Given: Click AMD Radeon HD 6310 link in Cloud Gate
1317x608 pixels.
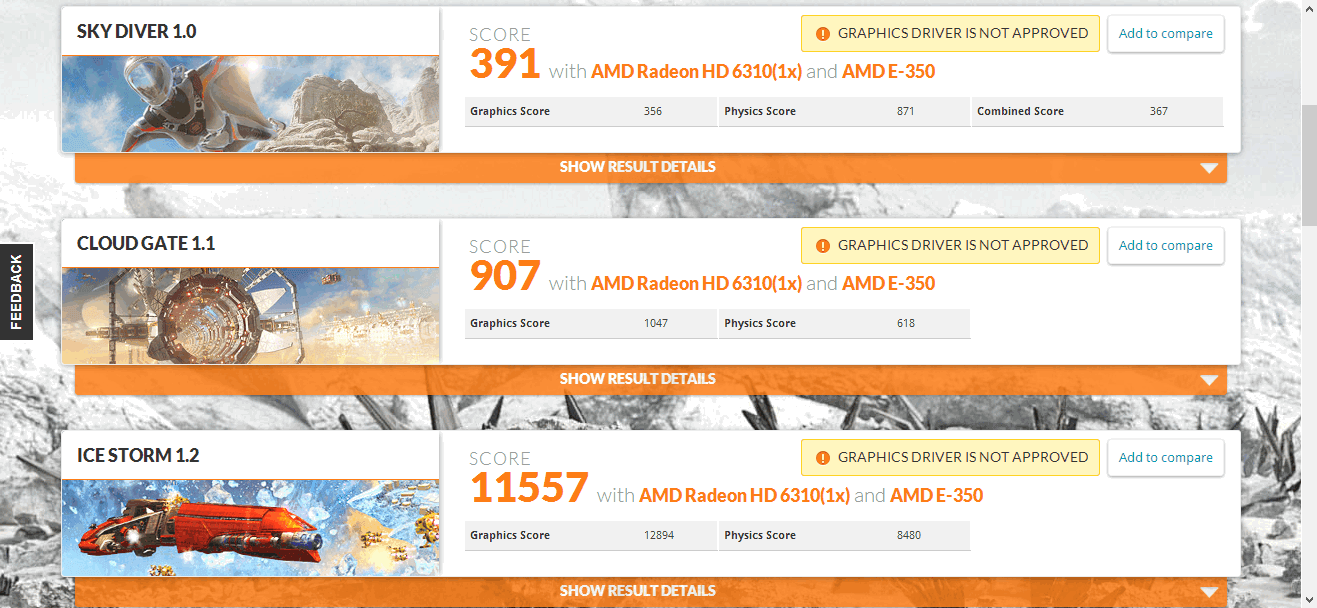Looking at the screenshot, I should point(696,284).
